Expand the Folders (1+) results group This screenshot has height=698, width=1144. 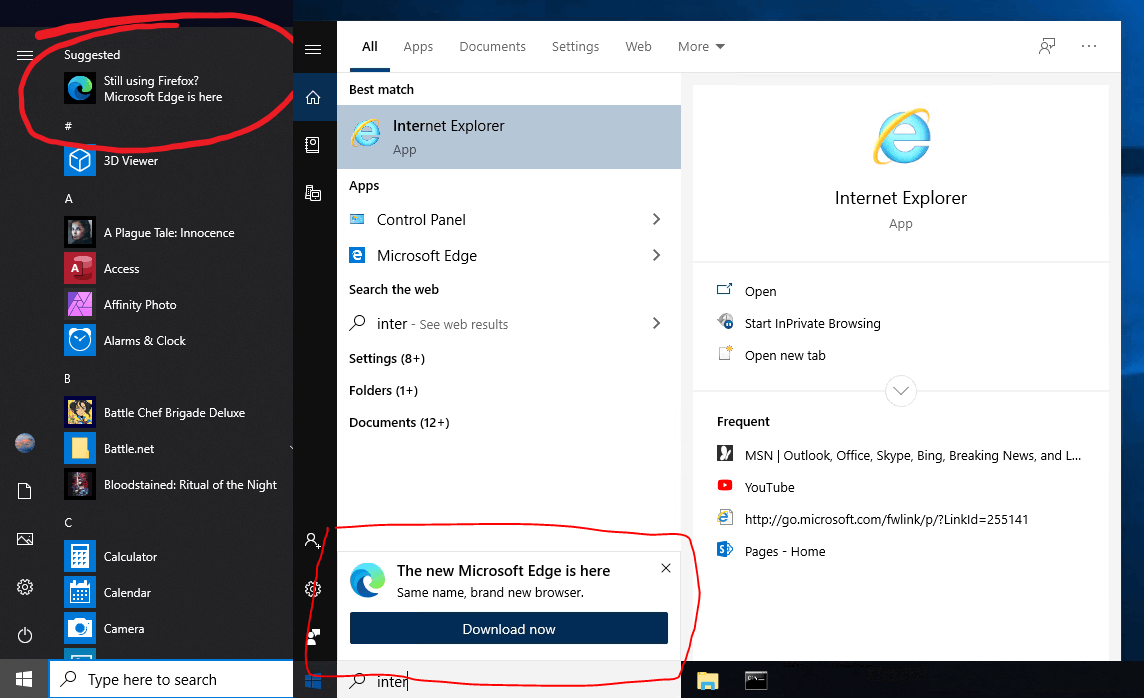pyautogui.click(x=384, y=390)
